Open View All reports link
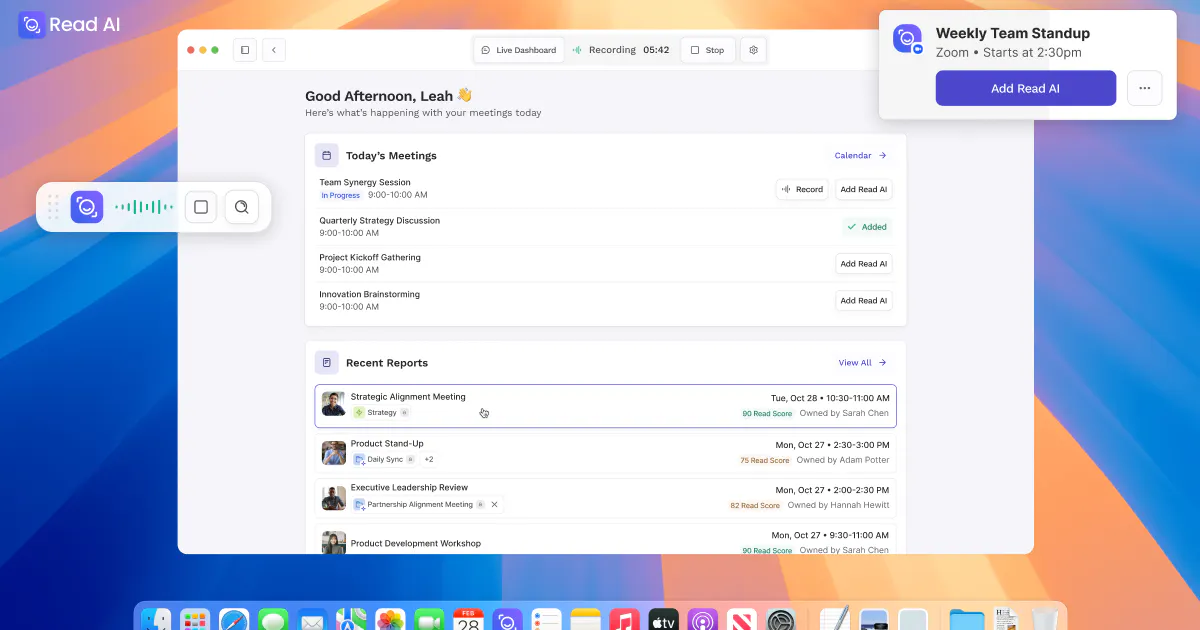This screenshot has width=1200, height=630. click(862, 363)
